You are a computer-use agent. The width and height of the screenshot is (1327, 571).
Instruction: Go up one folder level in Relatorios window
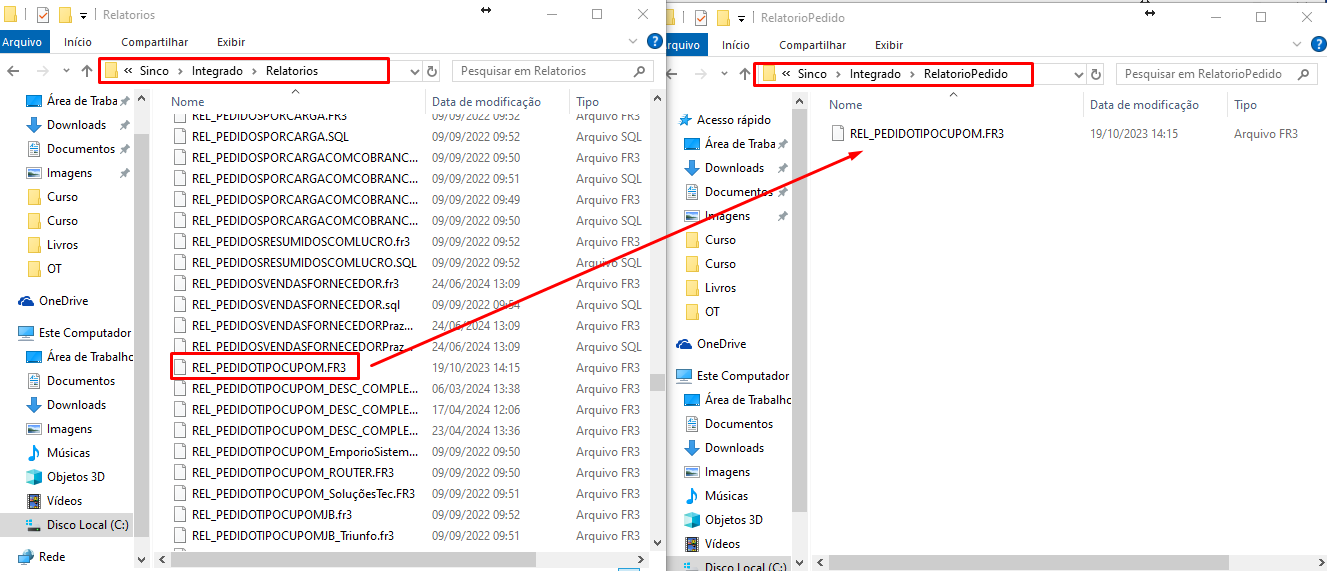pos(87,71)
